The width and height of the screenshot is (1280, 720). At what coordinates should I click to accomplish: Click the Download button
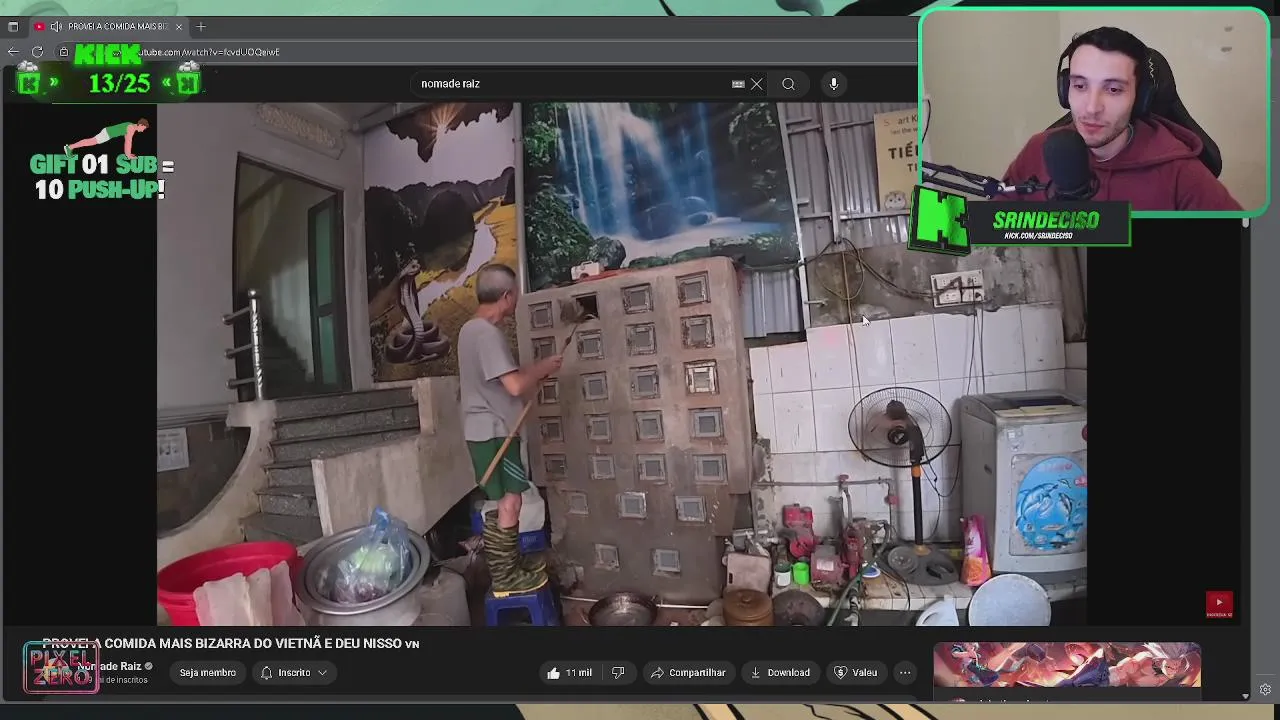coord(780,673)
